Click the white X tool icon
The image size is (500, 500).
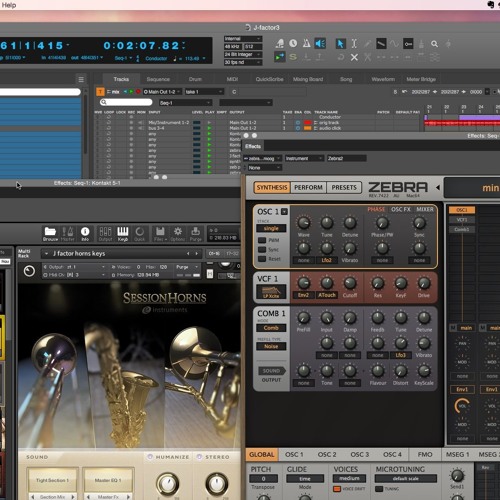(x=354, y=57)
